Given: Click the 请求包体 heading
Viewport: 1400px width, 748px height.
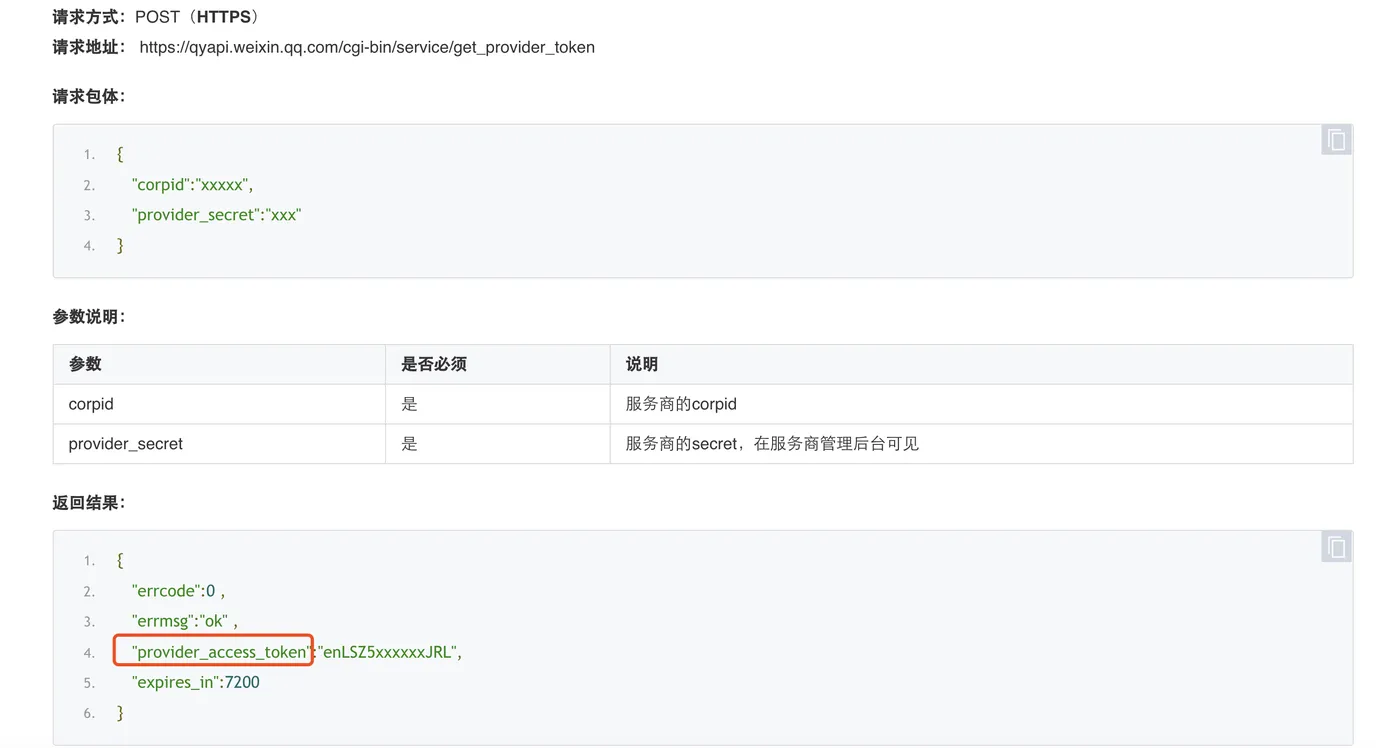Looking at the screenshot, I should tap(89, 96).
